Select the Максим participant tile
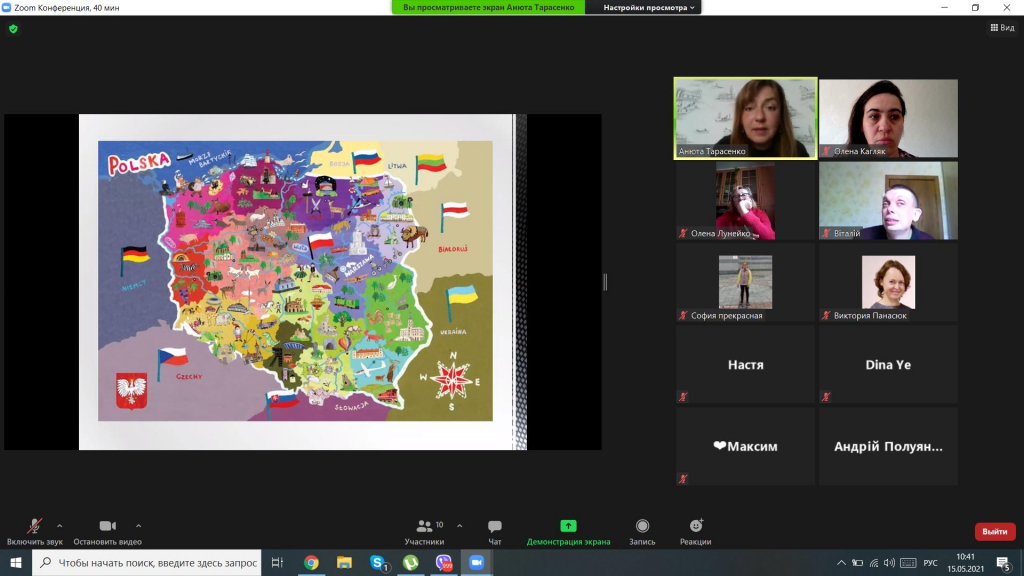 coord(745,447)
